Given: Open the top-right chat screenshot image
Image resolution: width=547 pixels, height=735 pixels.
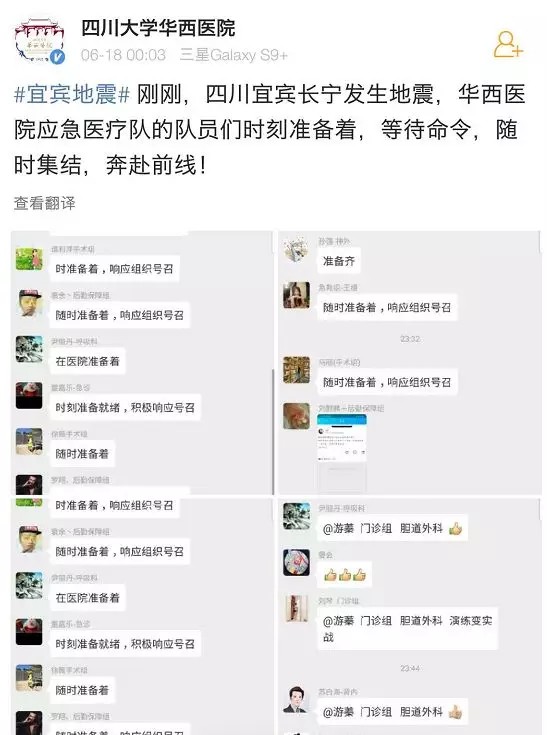Looking at the screenshot, I should click(410, 362).
